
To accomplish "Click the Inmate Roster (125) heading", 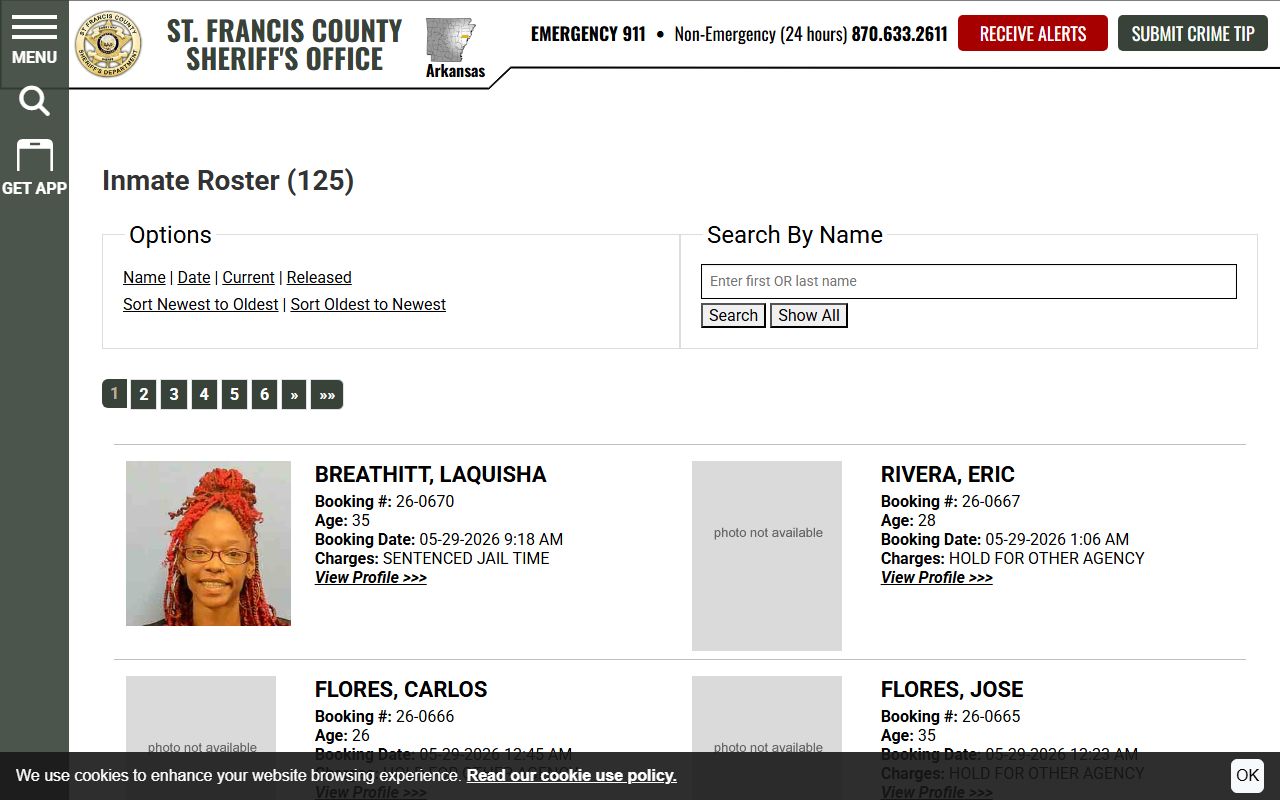I will (228, 180).
